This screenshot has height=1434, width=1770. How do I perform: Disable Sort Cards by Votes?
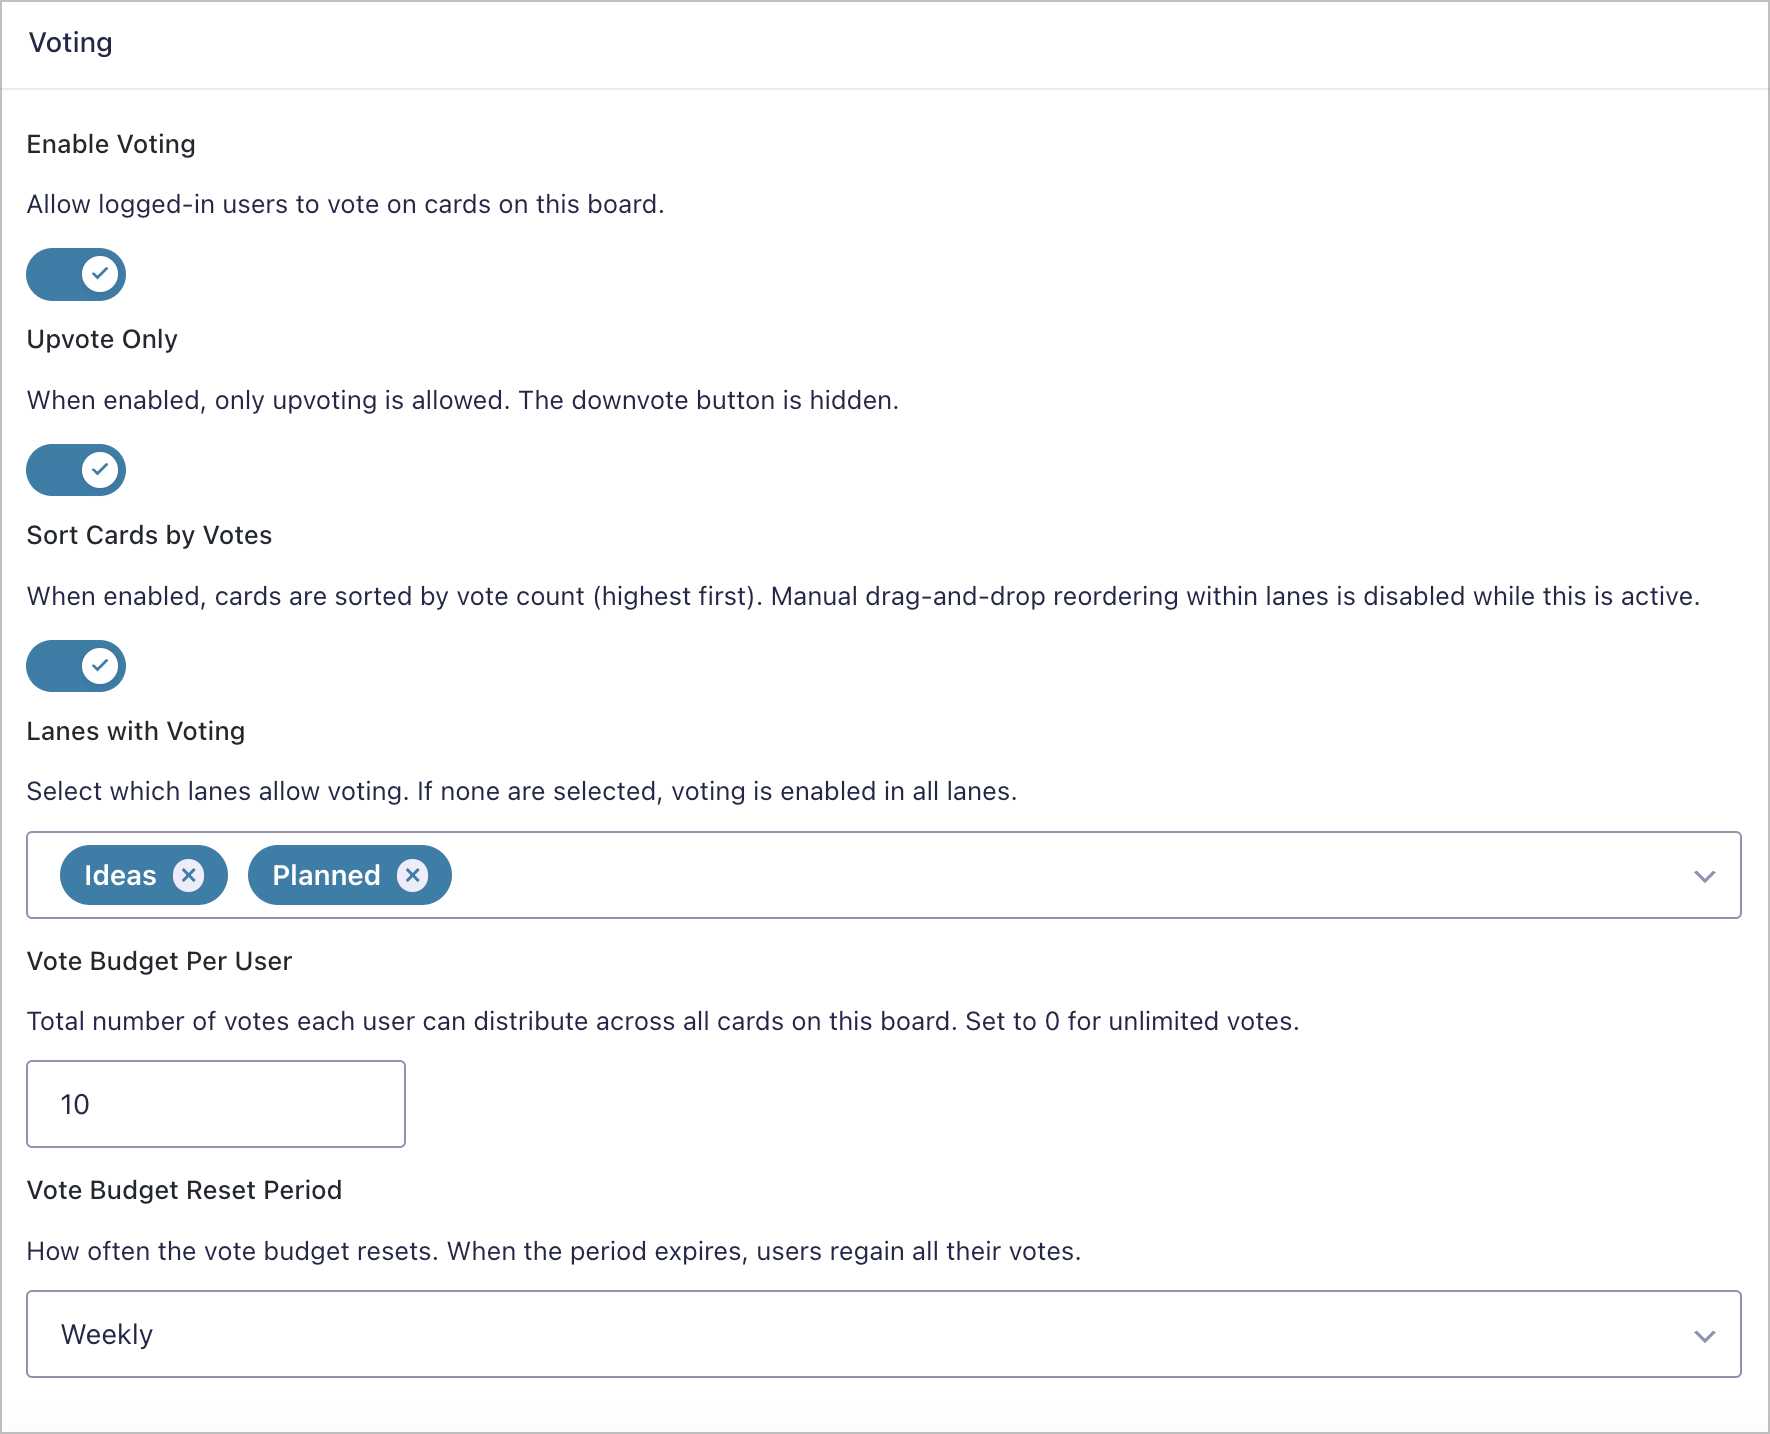[x=75, y=666]
